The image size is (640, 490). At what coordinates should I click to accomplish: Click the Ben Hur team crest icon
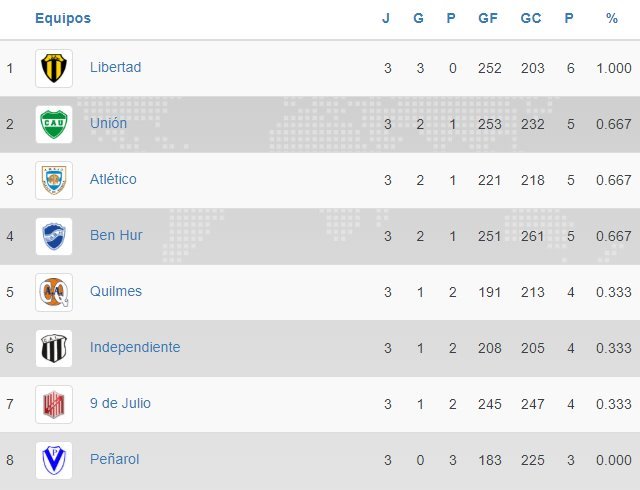click(x=54, y=236)
